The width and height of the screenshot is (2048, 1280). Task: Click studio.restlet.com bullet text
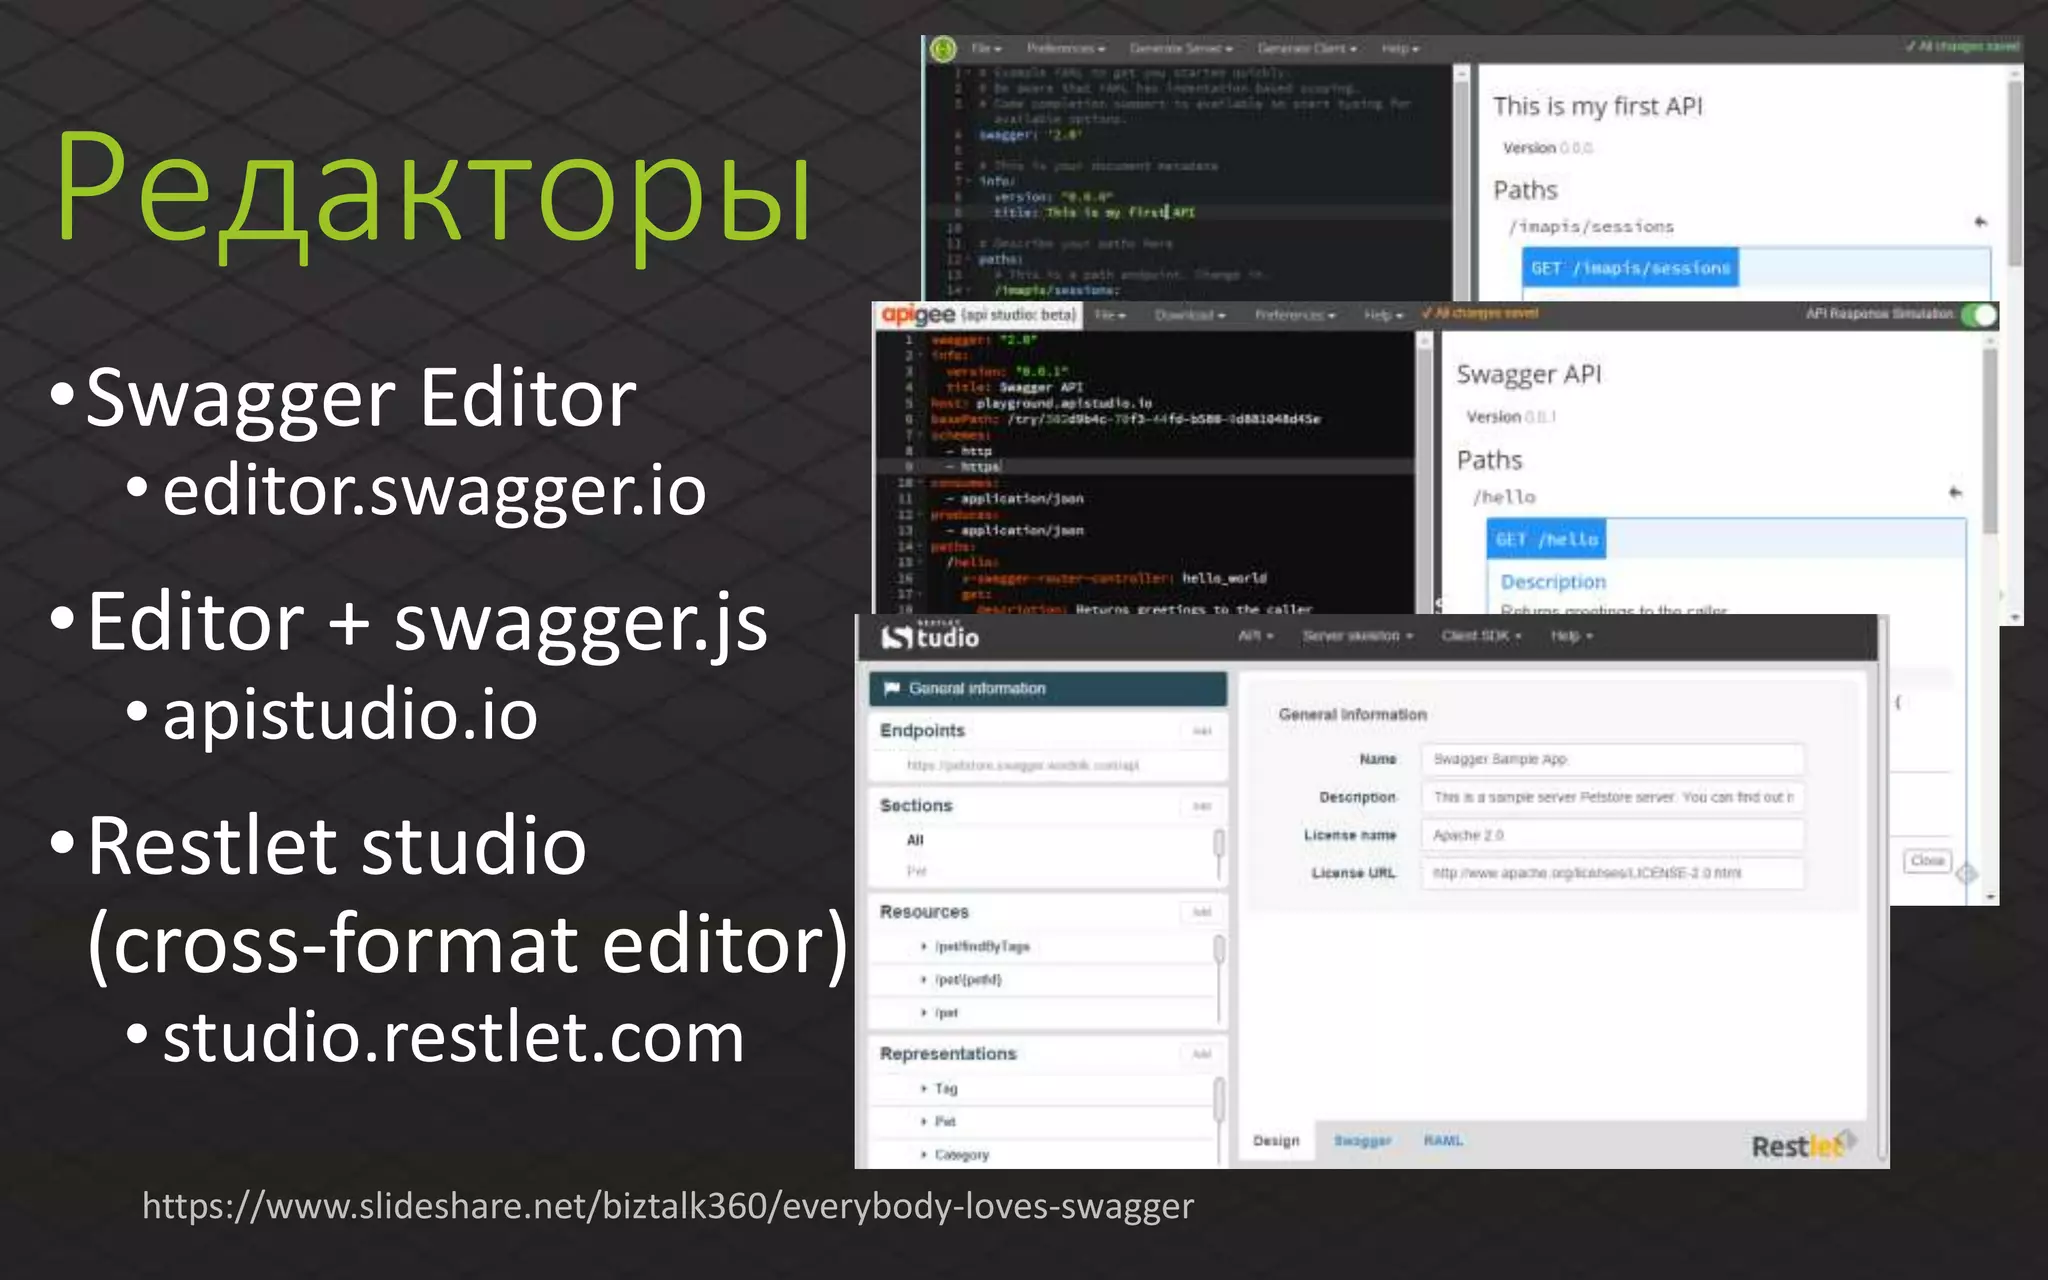click(453, 1037)
